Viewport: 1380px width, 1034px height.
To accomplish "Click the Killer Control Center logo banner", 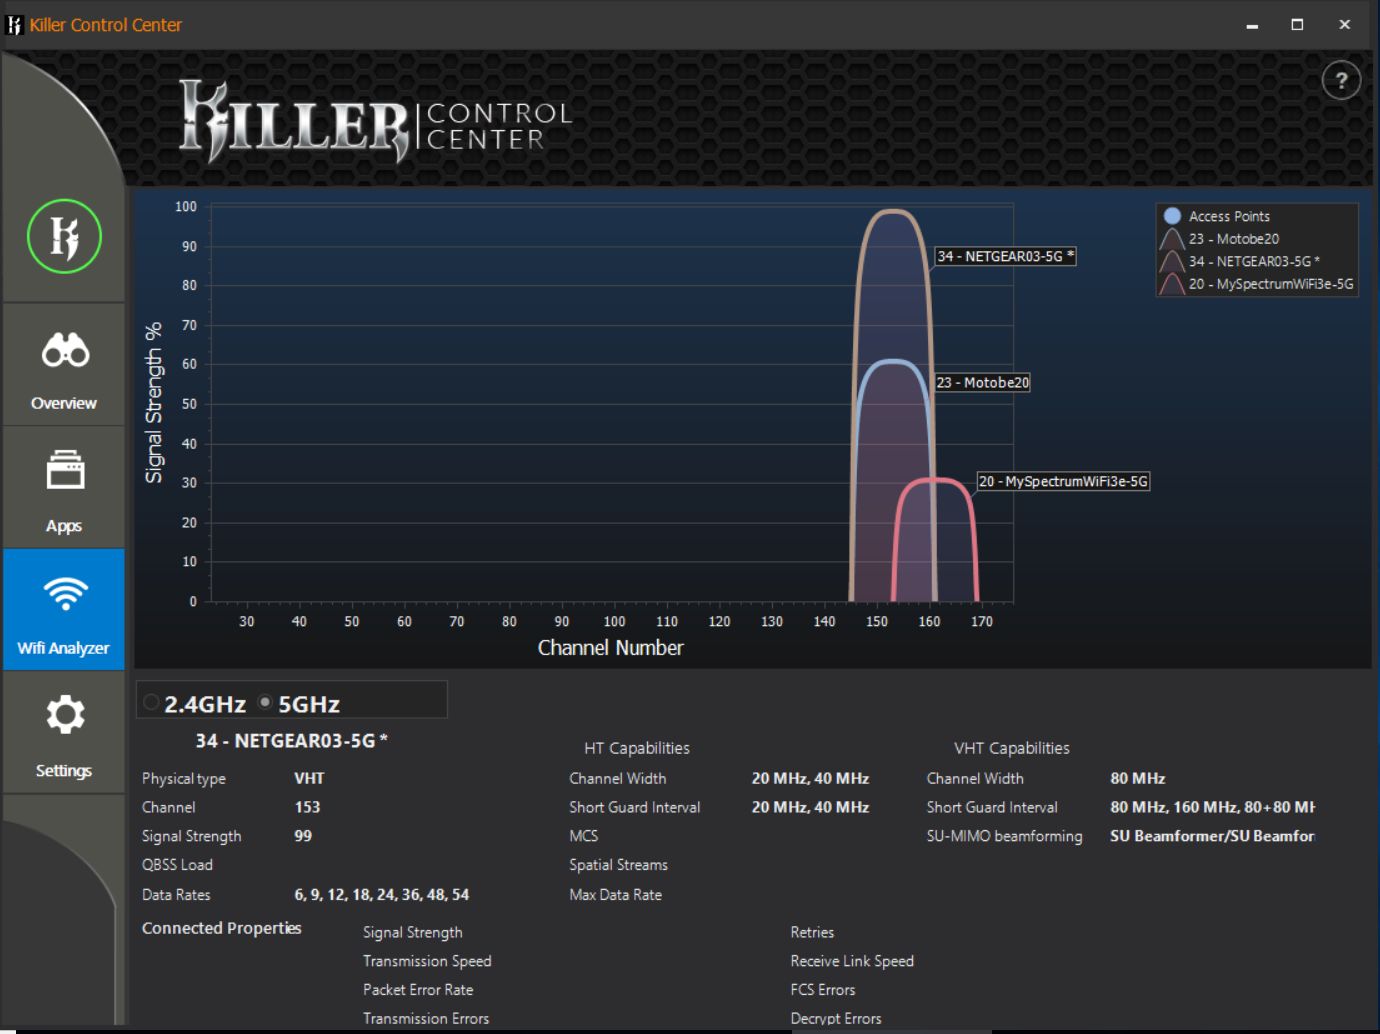I will (x=375, y=122).
